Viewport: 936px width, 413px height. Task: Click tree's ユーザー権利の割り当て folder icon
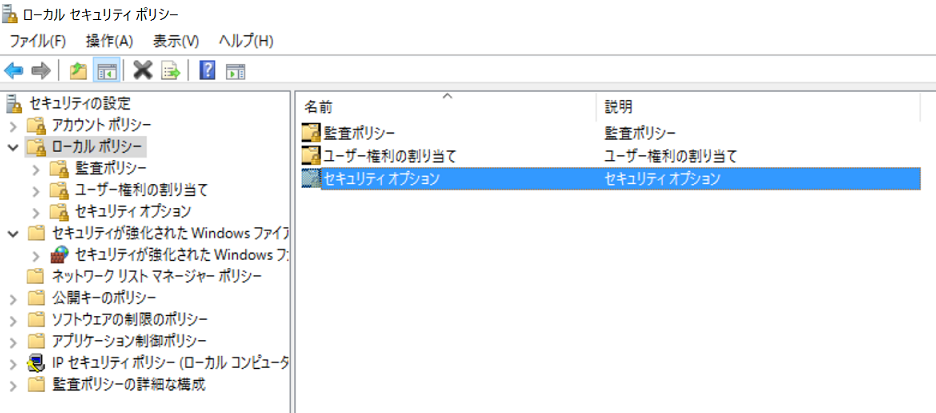(x=60, y=190)
